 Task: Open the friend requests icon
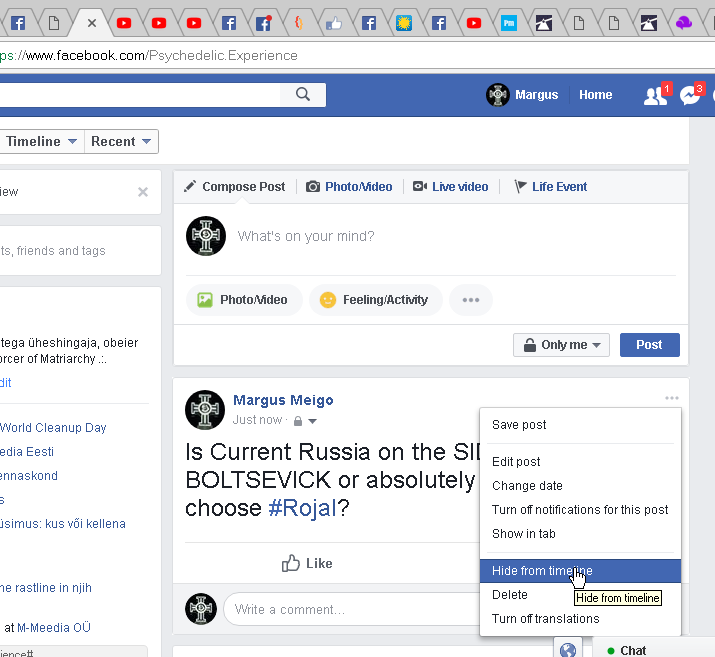655,96
